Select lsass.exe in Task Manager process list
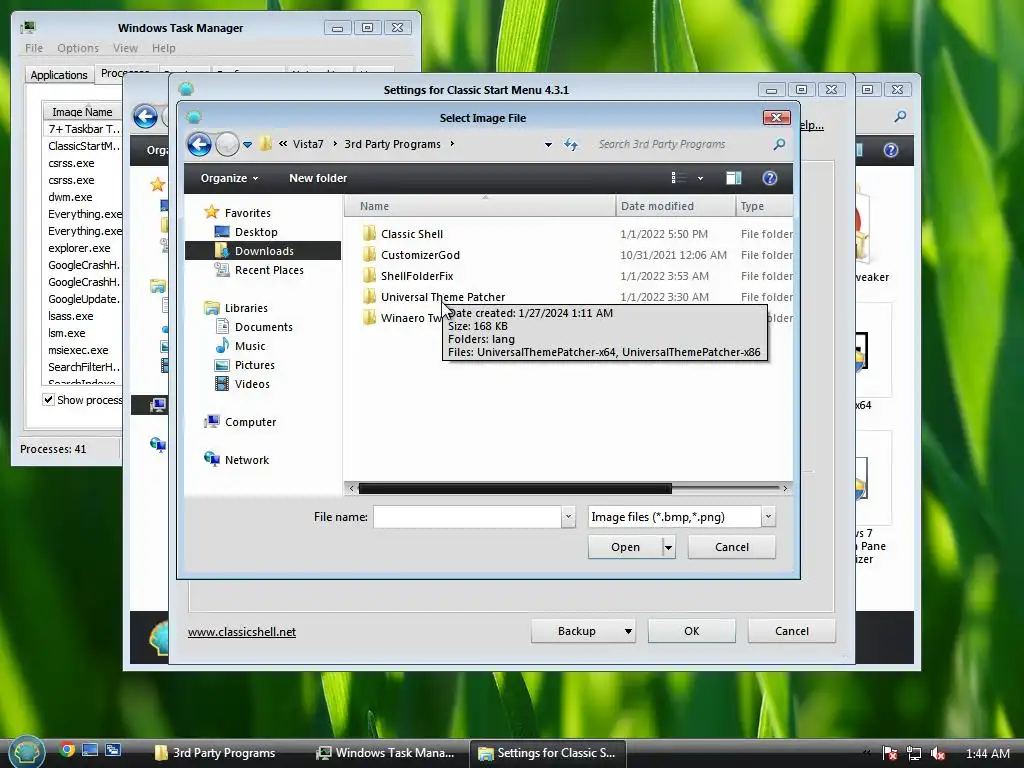 pos(71,316)
